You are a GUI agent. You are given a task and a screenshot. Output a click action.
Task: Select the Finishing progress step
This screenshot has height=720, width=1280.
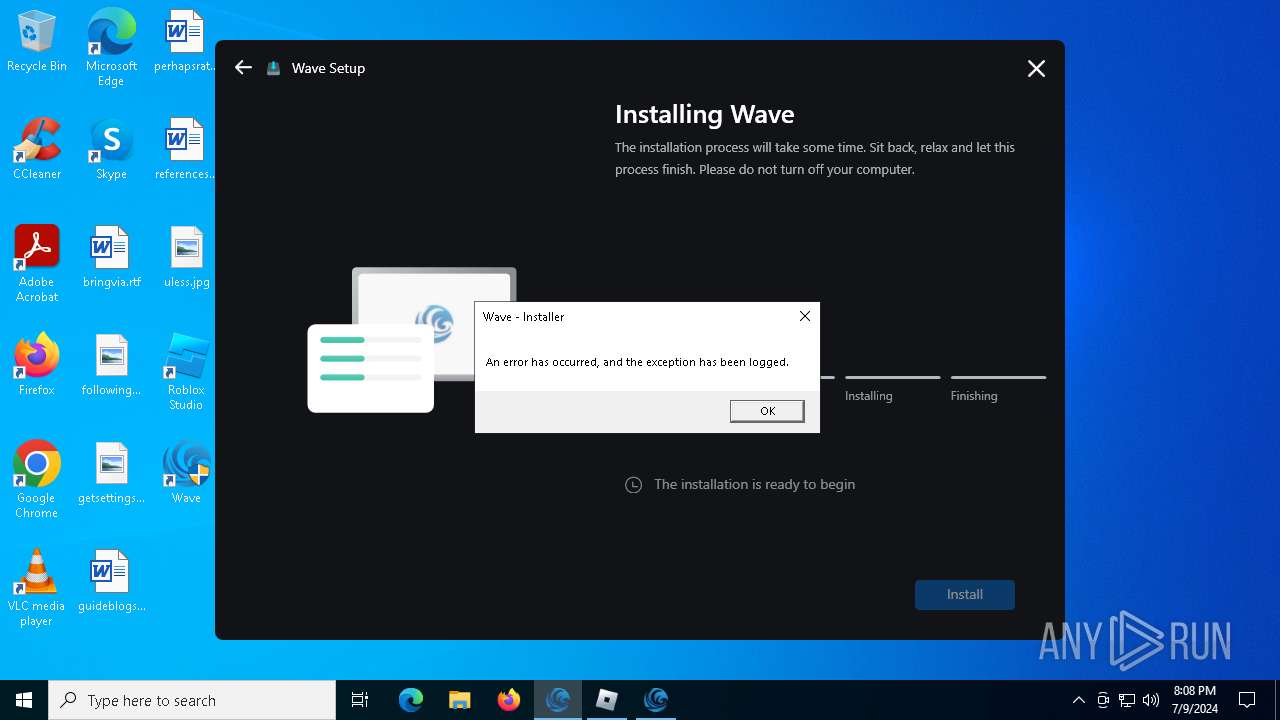pos(998,389)
